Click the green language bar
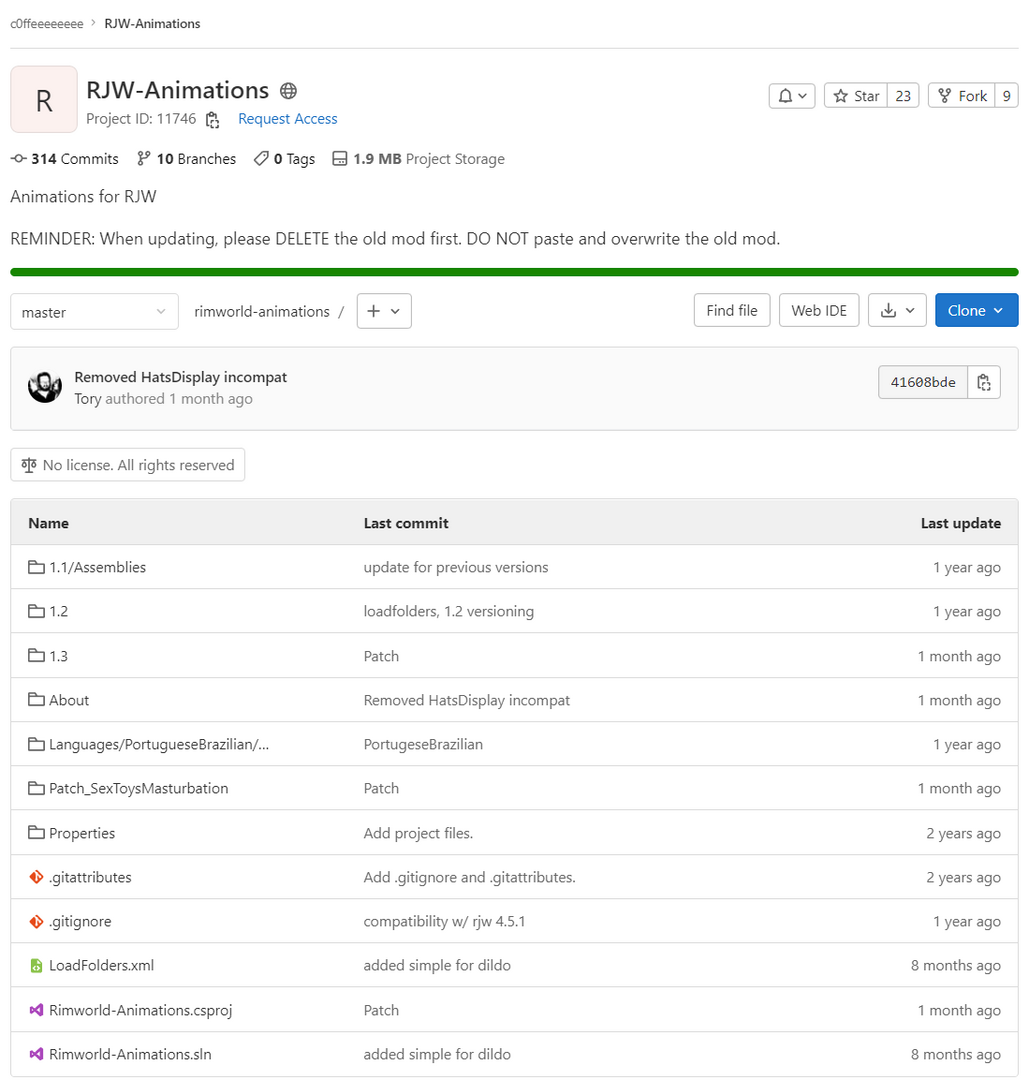 point(514,272)
